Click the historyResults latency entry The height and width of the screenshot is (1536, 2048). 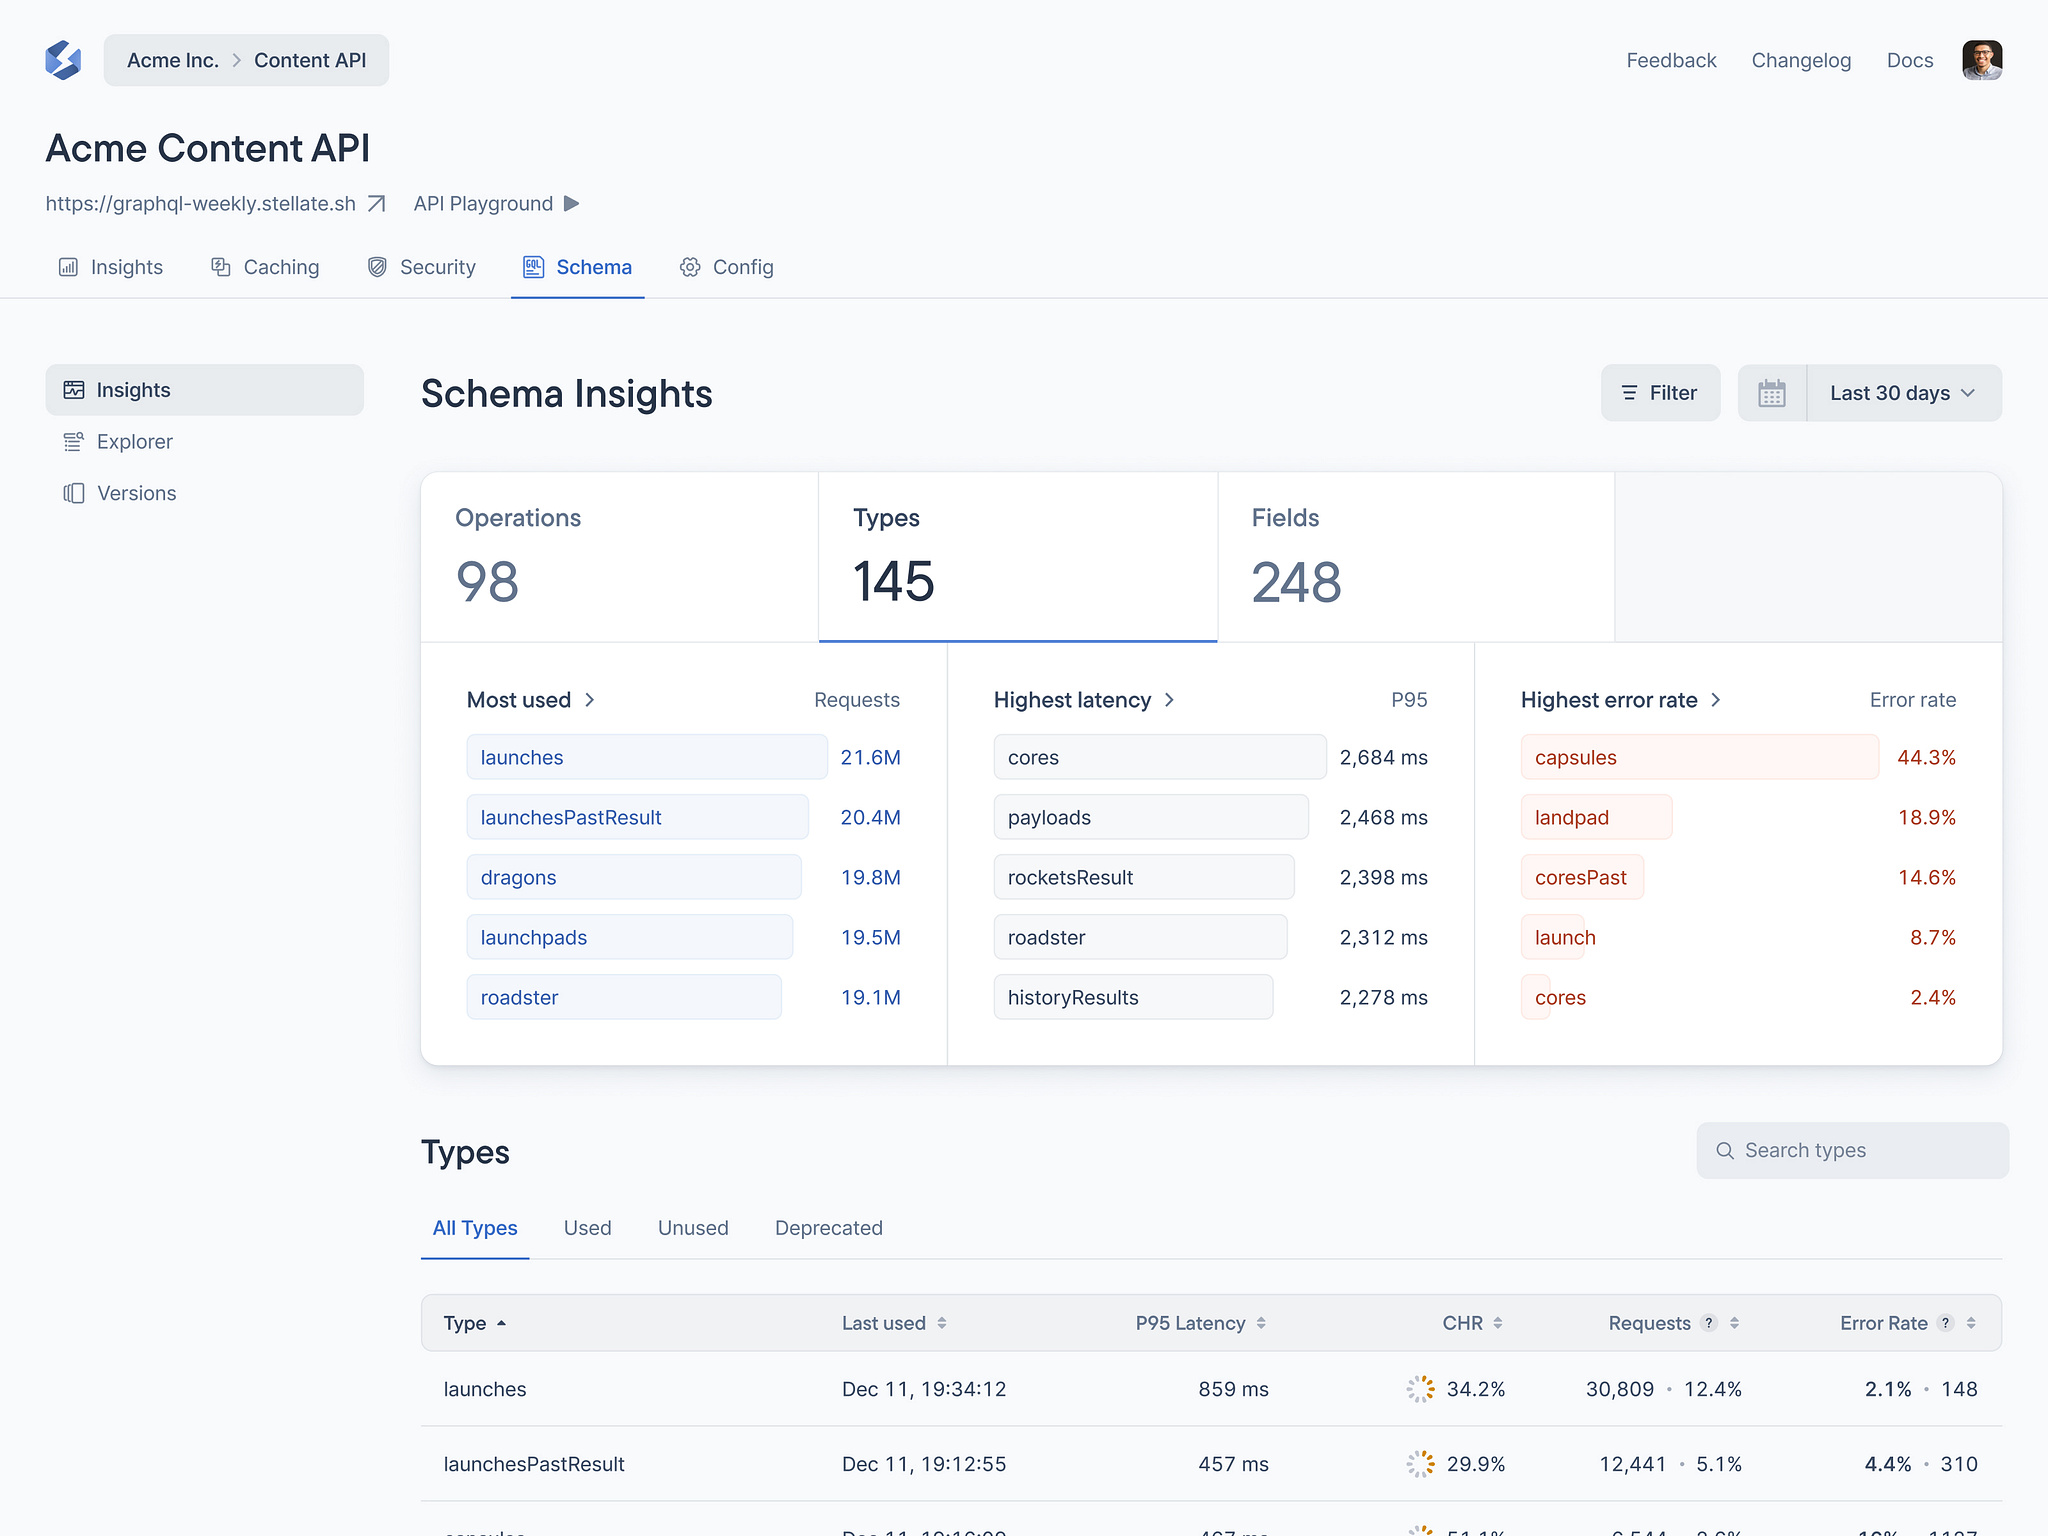pyautogui.click(x=1133, y=997)
